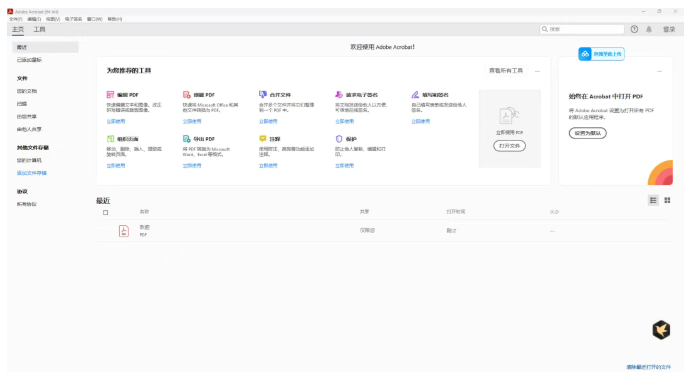Click 立即使用 link under Edit PDF
The width and height of the screenshot is (689, 380).
[x=116, y=121]
